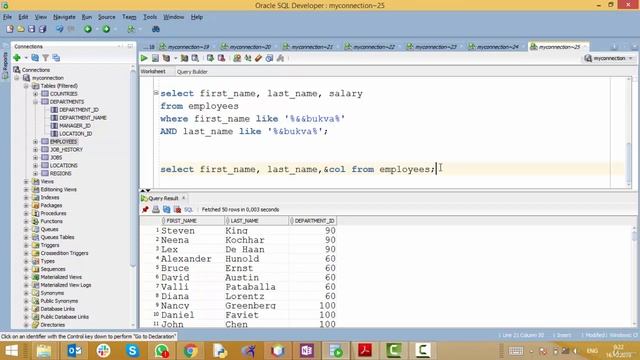Viewport: 640px width, 360px height.
Task: Expand the LOCATIONS table node
Action: click(x=36, y=165)
